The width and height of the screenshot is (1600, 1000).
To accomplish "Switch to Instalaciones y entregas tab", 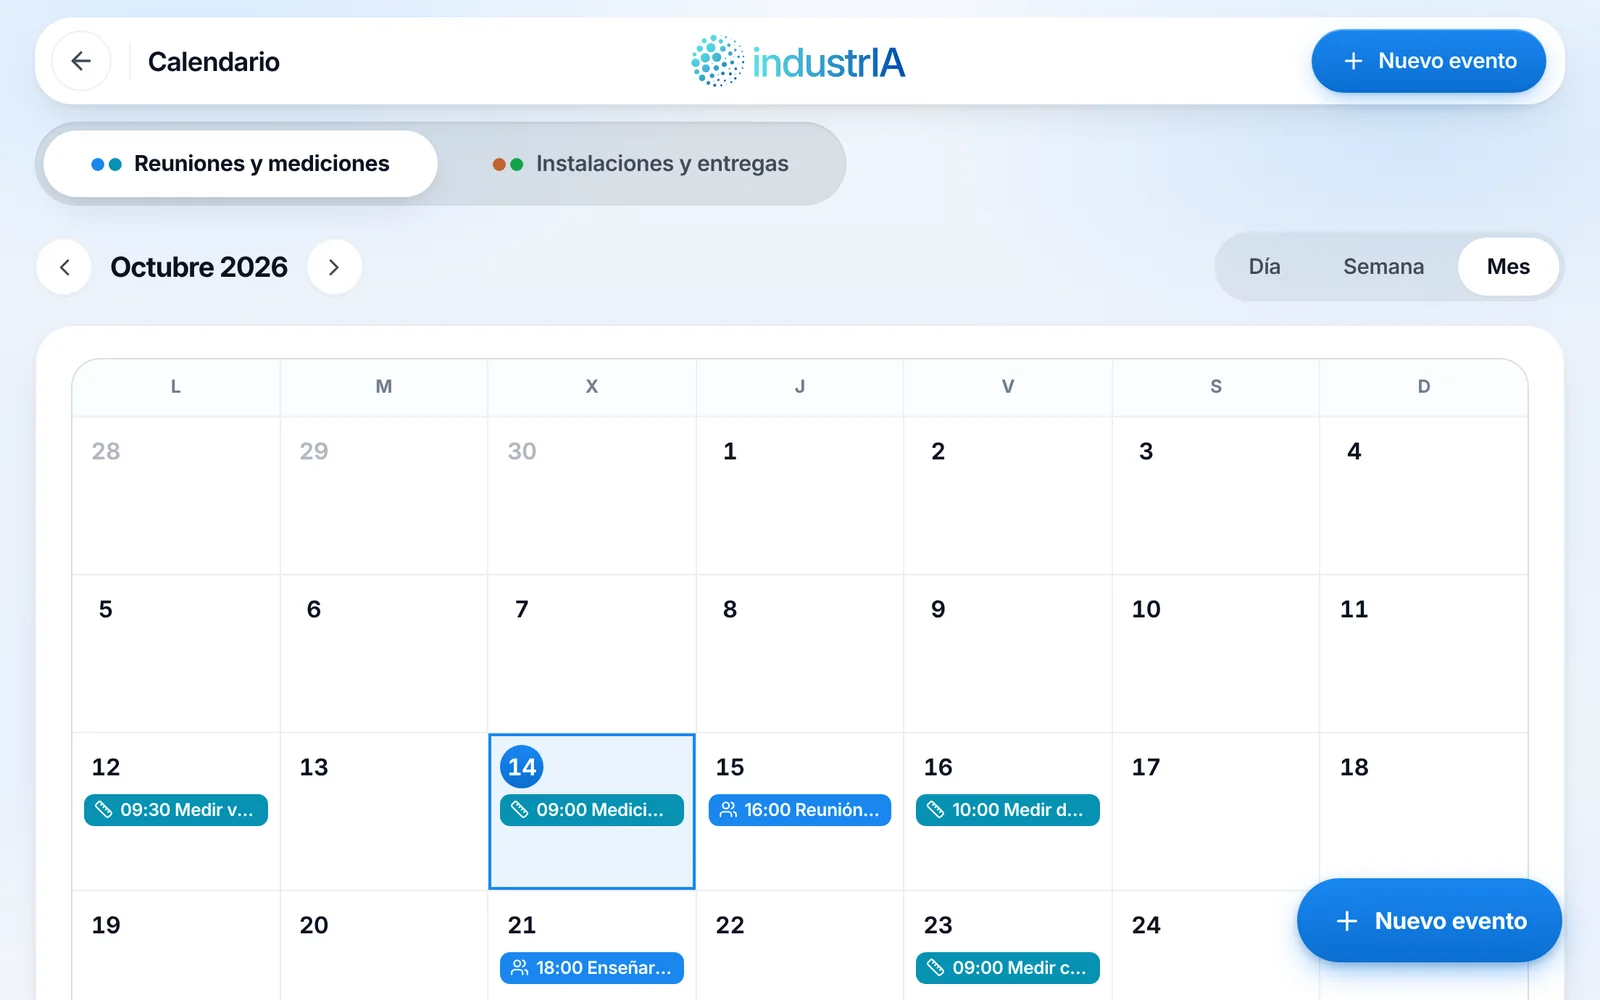I will (640, 164).
